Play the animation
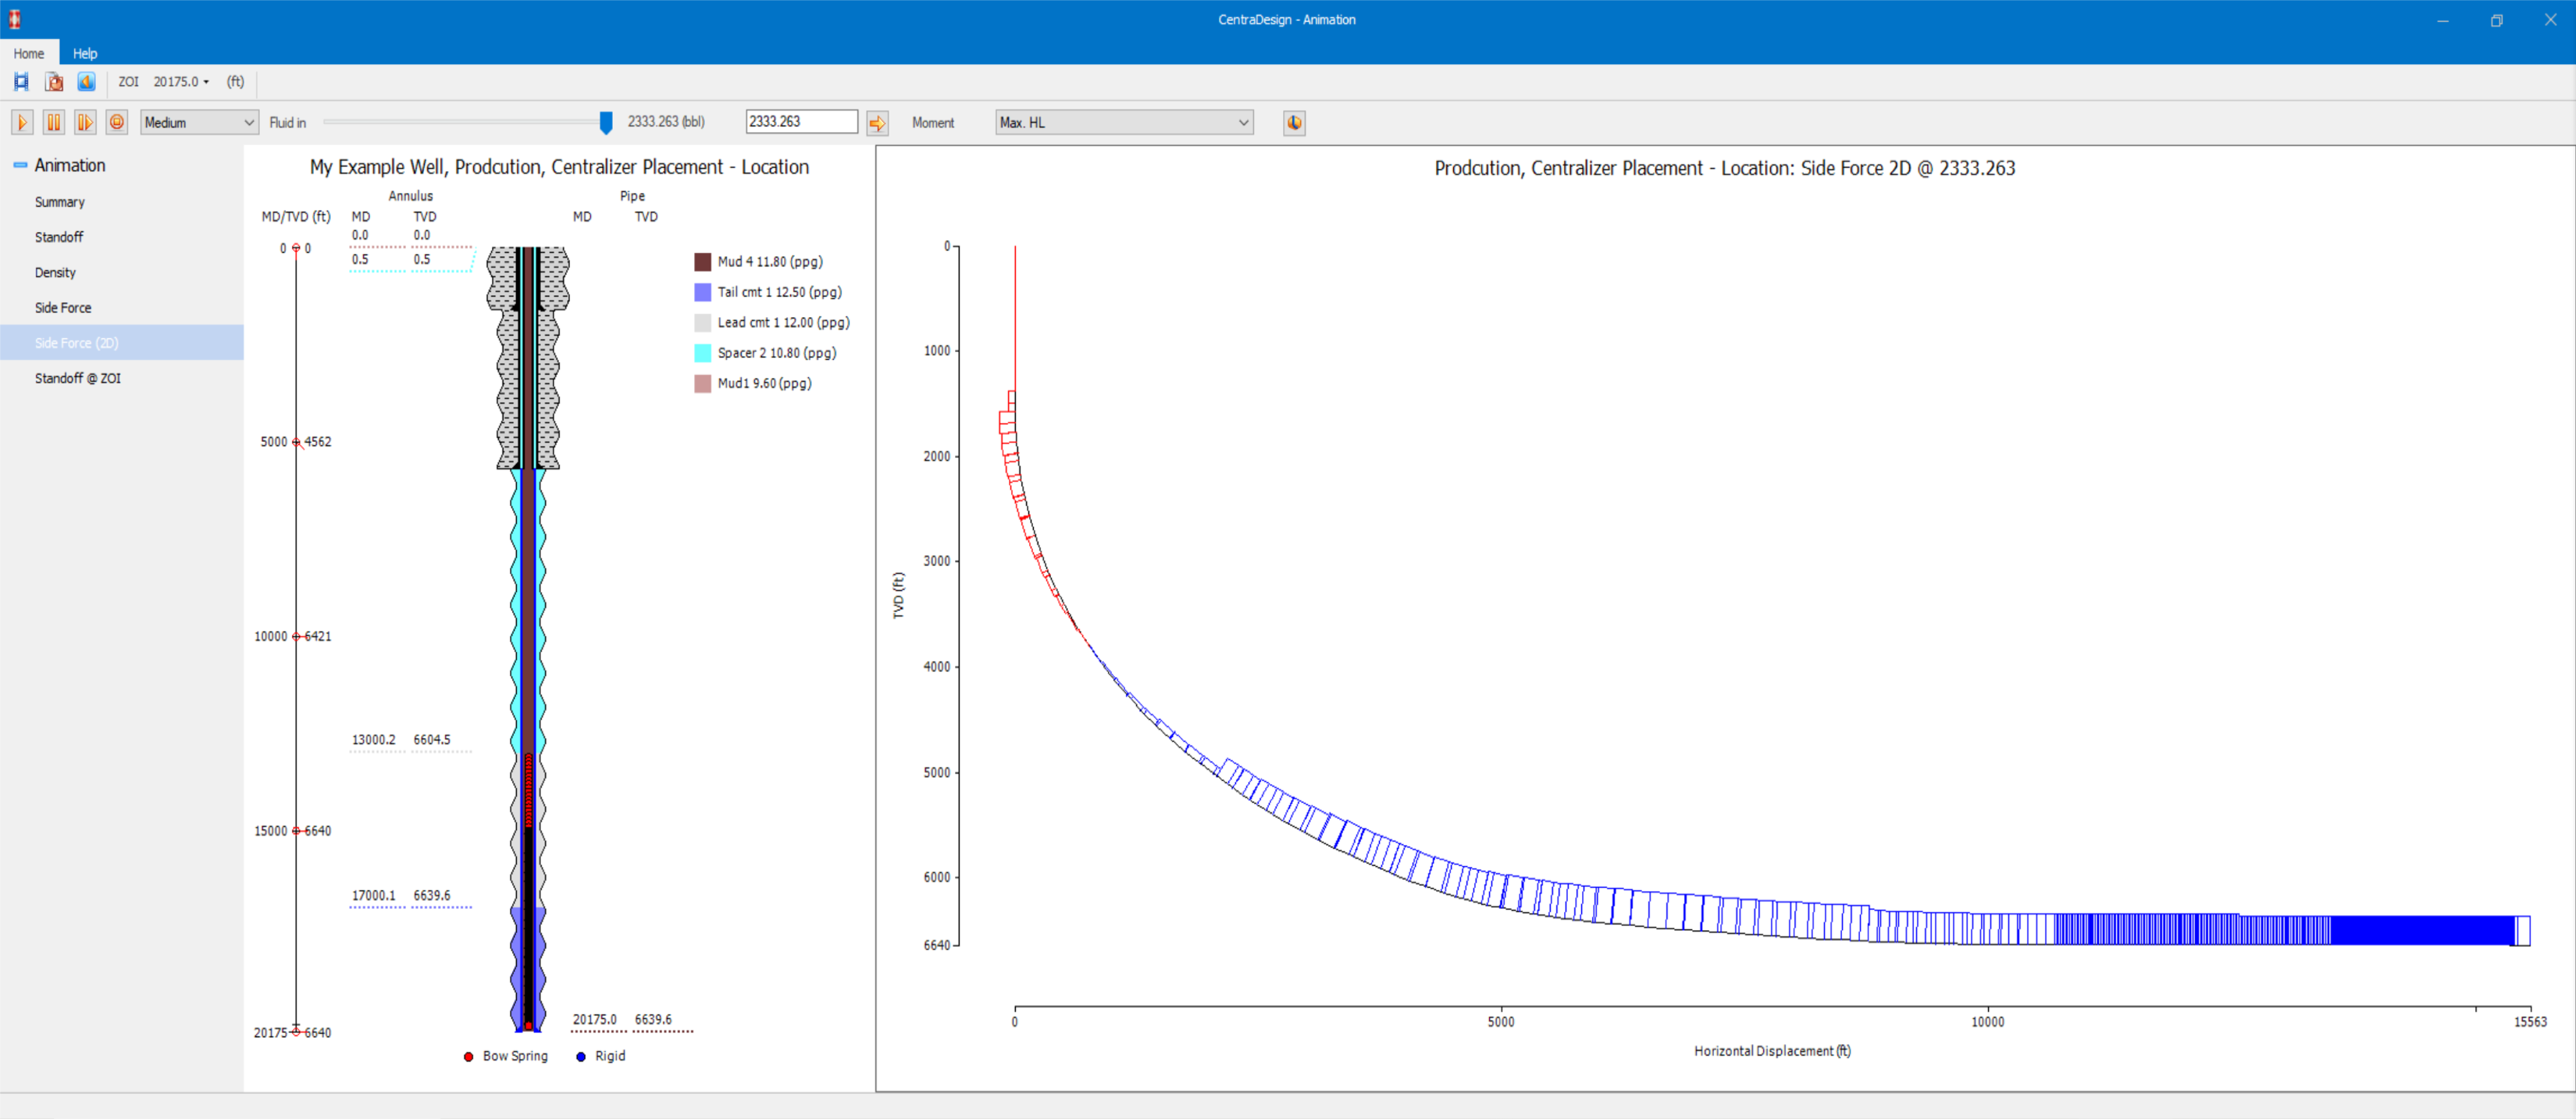The width and height of the screenshot is (2576, 1119). (x=22, y=122)
